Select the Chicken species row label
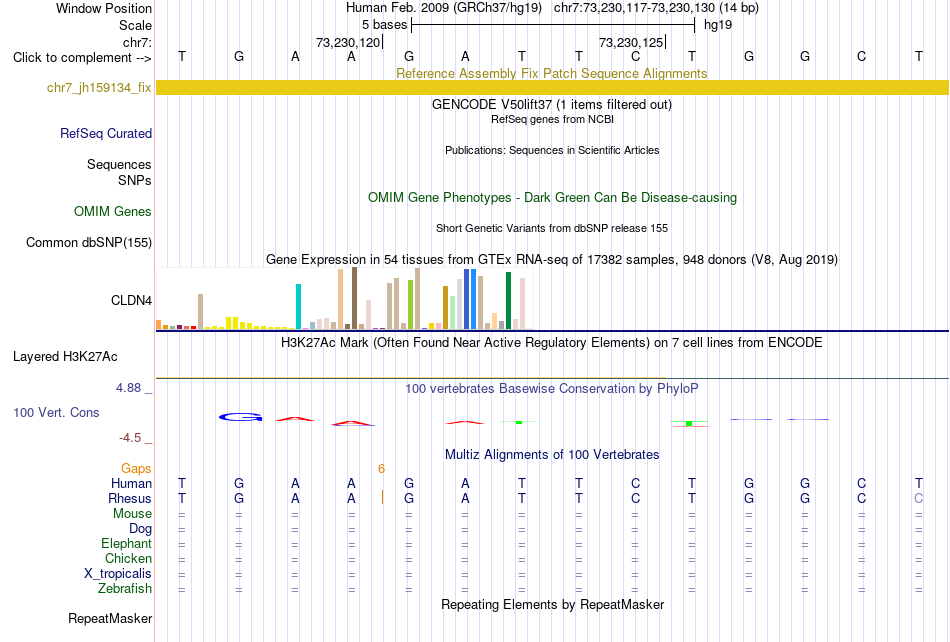The image size is (950, 642). [x=128, y=558]
